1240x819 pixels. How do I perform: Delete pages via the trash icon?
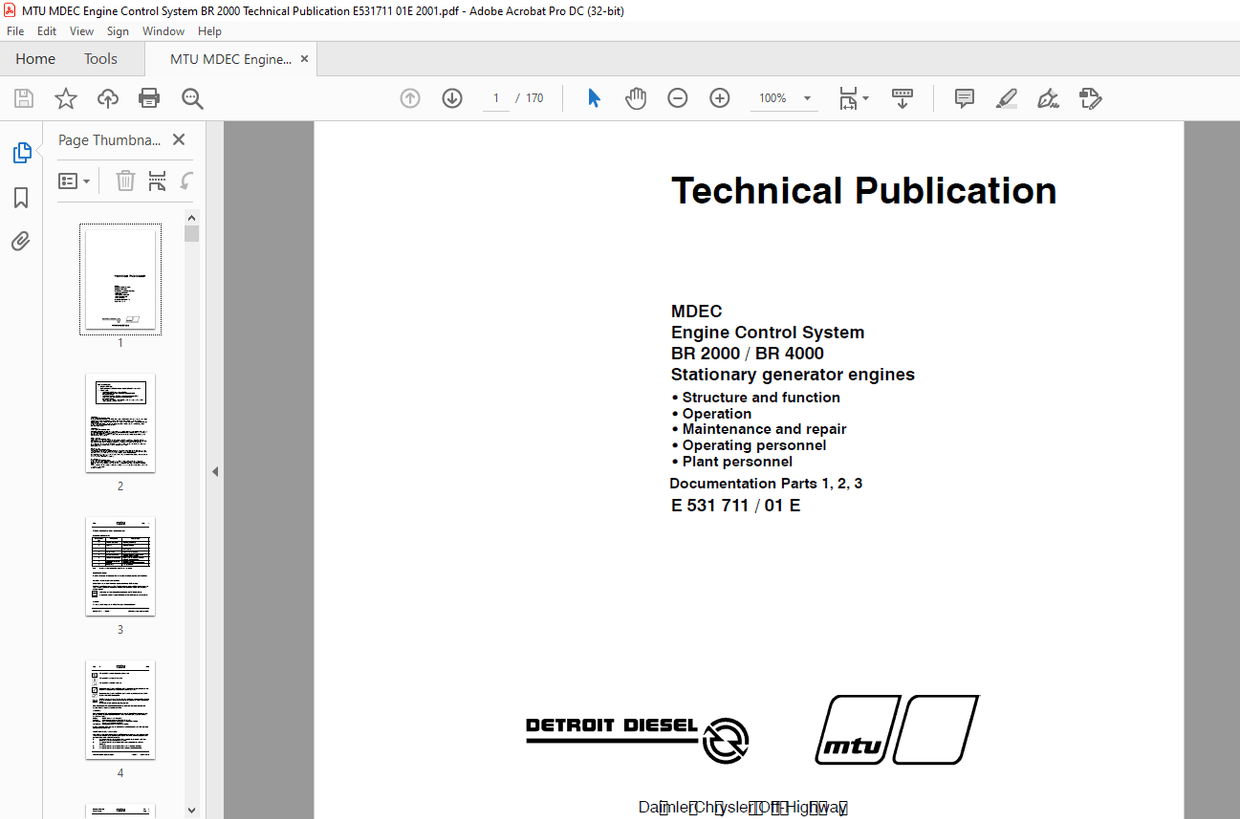(x=125, y=181)
